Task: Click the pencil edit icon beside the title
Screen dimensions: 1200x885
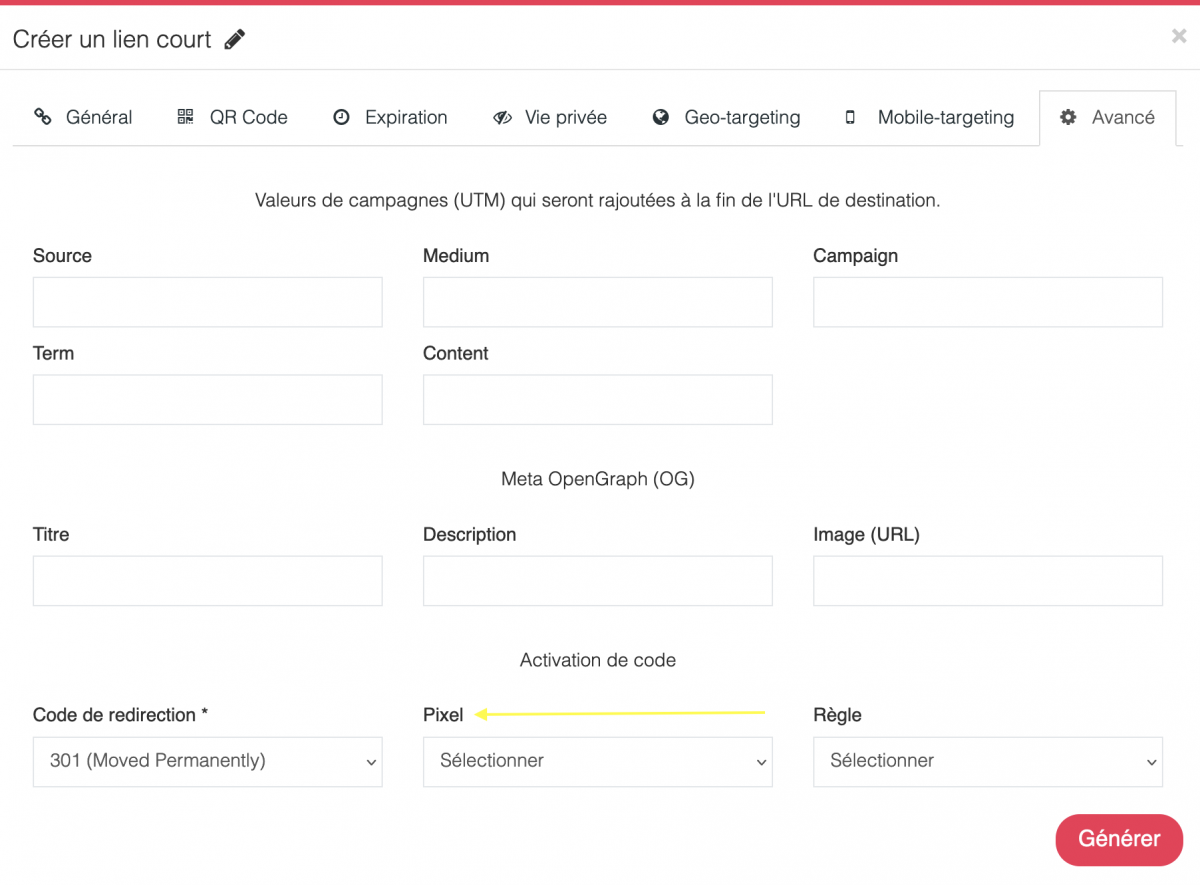Action: pos(235,40)
